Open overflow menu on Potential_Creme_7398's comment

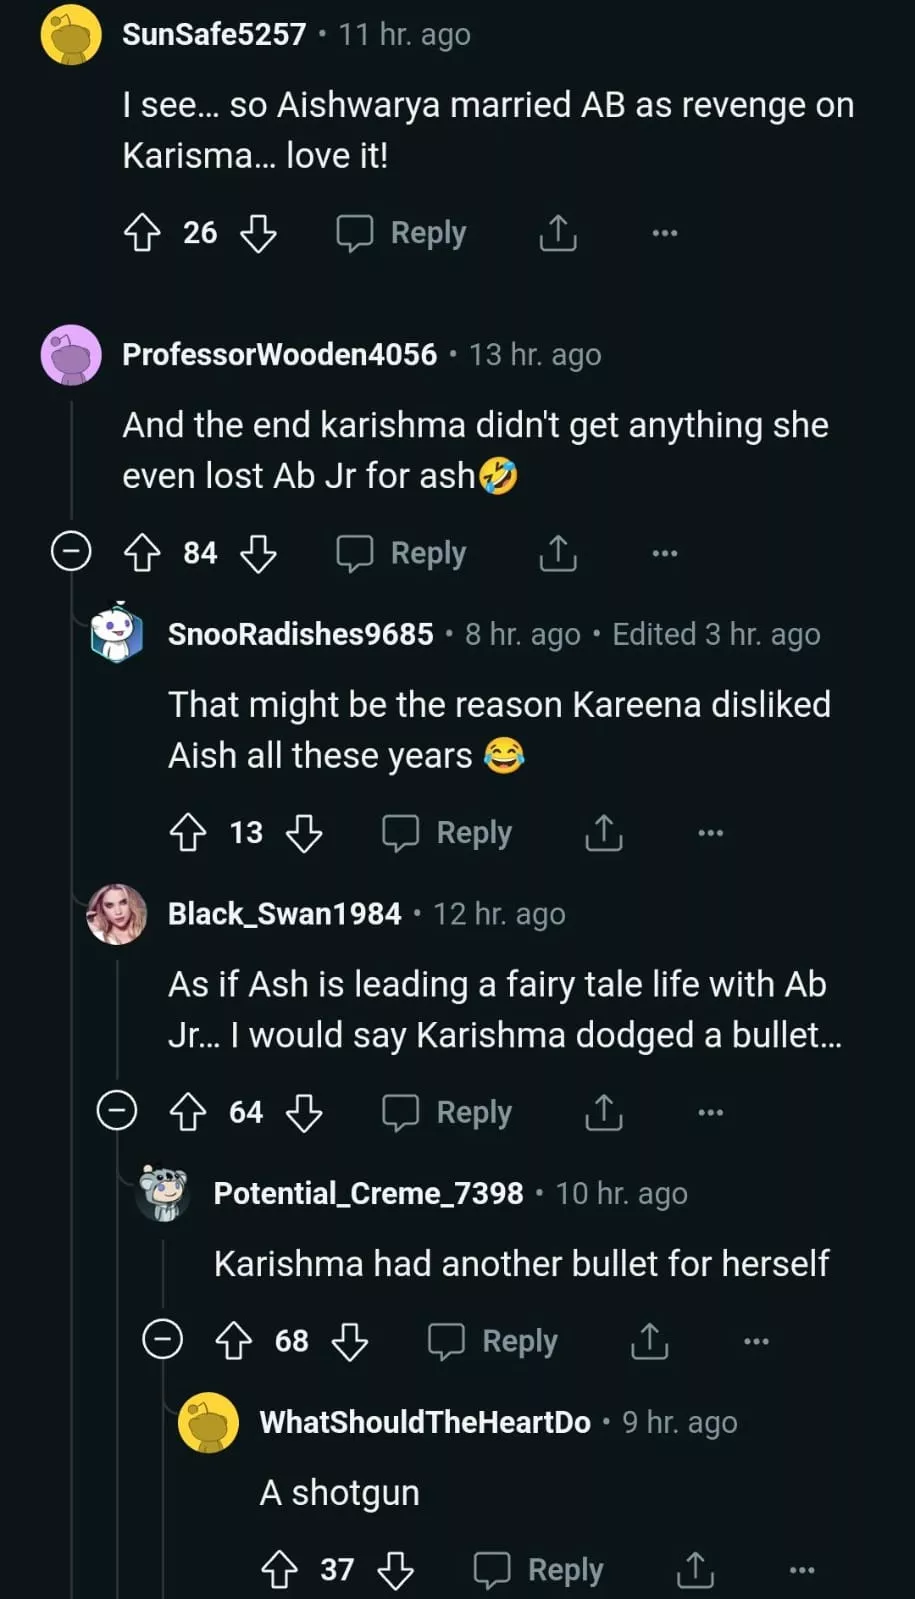pyautogui.click(x=757, y=1341)
